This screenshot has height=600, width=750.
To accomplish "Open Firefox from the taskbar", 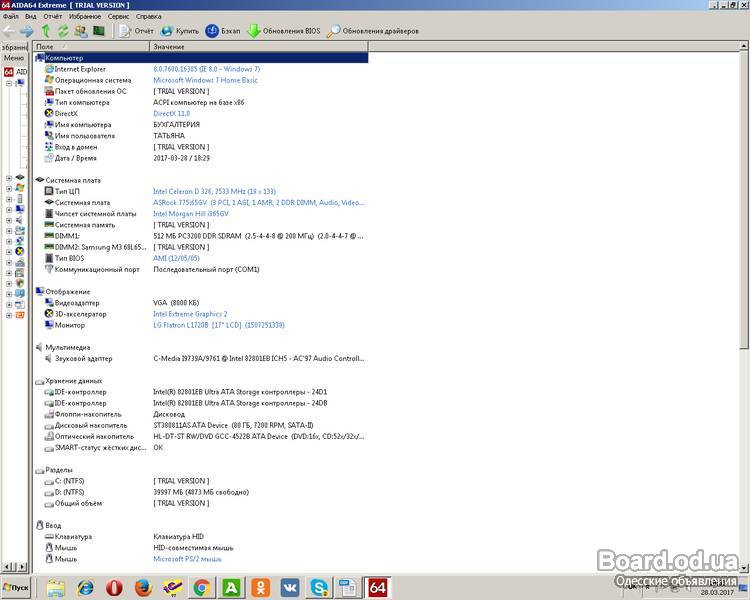I will coord(143,588).
